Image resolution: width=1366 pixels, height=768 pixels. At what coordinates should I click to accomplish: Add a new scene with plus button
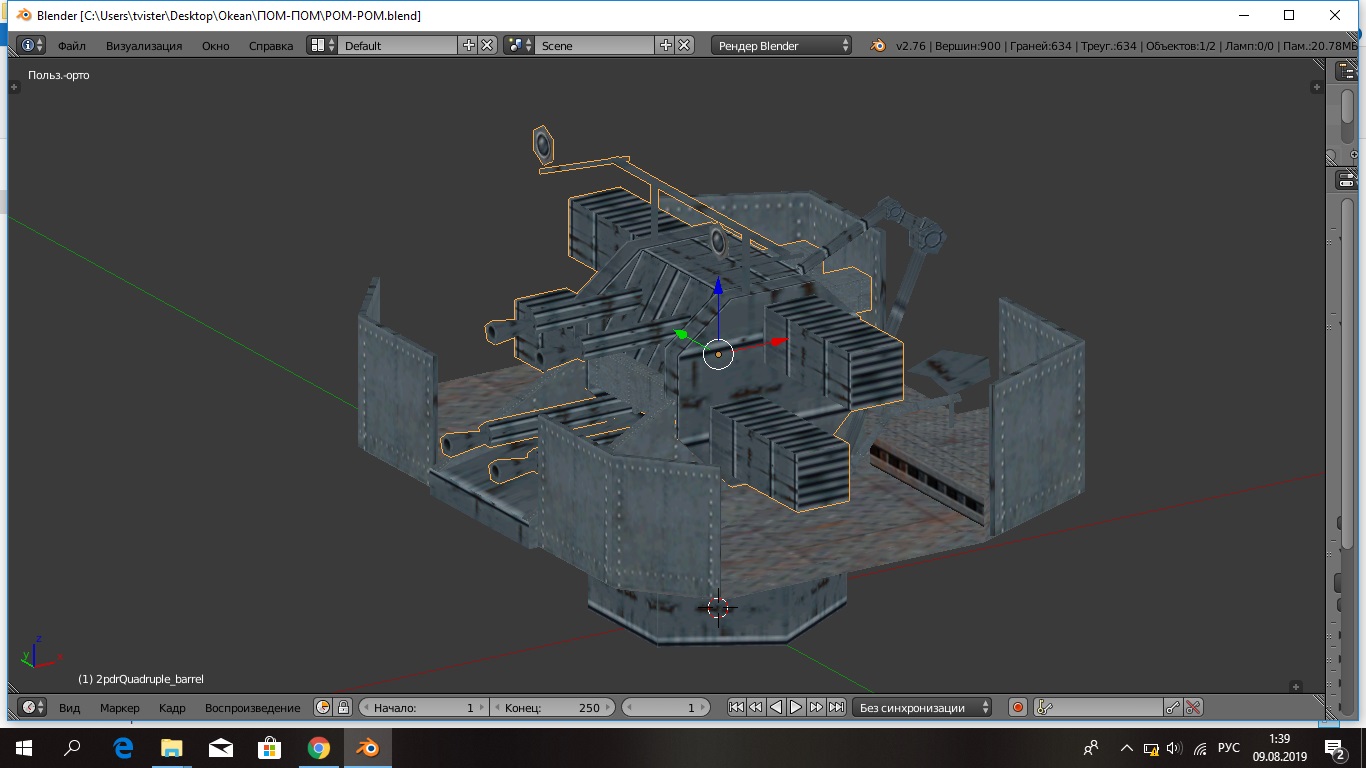pos(666,45)
